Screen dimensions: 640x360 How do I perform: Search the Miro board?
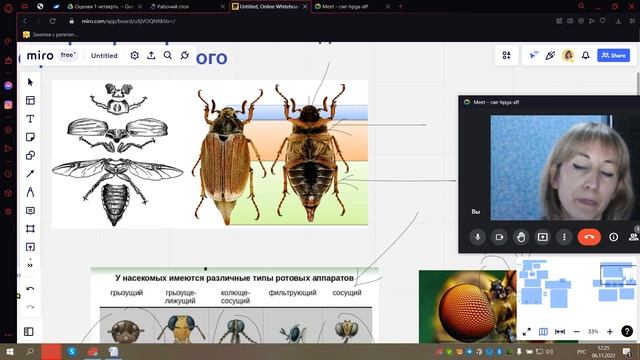168,56
